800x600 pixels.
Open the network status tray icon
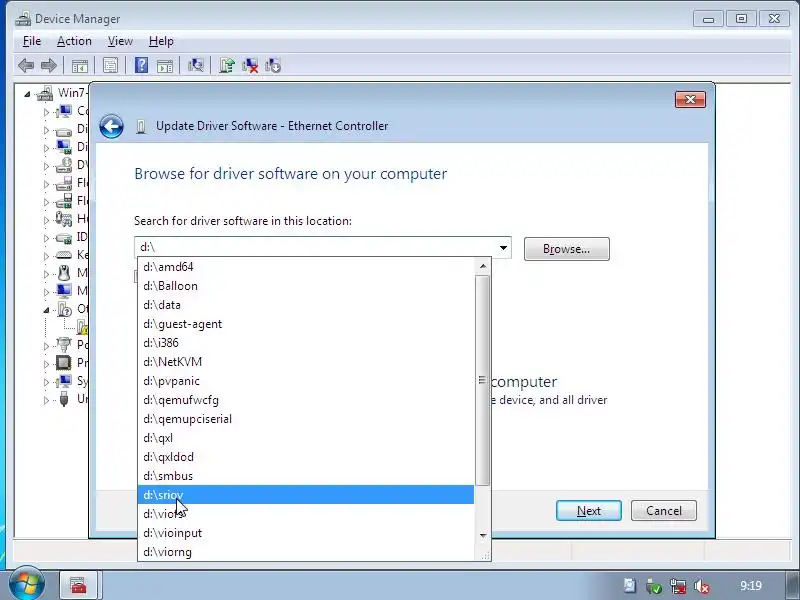click(x=678, y=586)
